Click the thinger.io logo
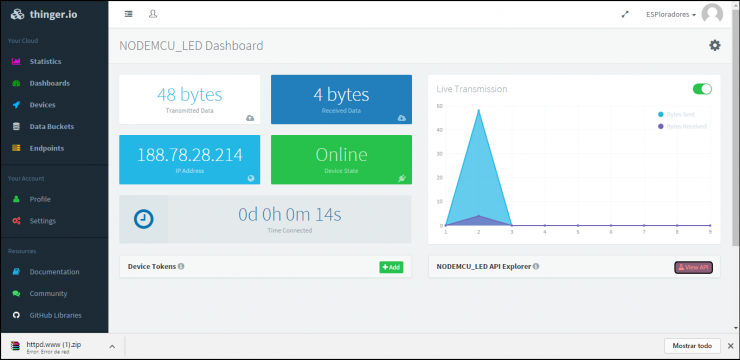The height and width of the screenshot is (360, 740). coord(44,14)
